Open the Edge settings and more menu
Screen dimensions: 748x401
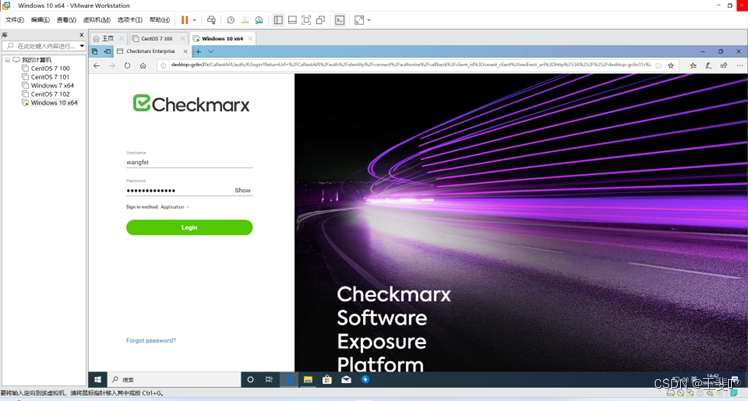pos(739,66)
